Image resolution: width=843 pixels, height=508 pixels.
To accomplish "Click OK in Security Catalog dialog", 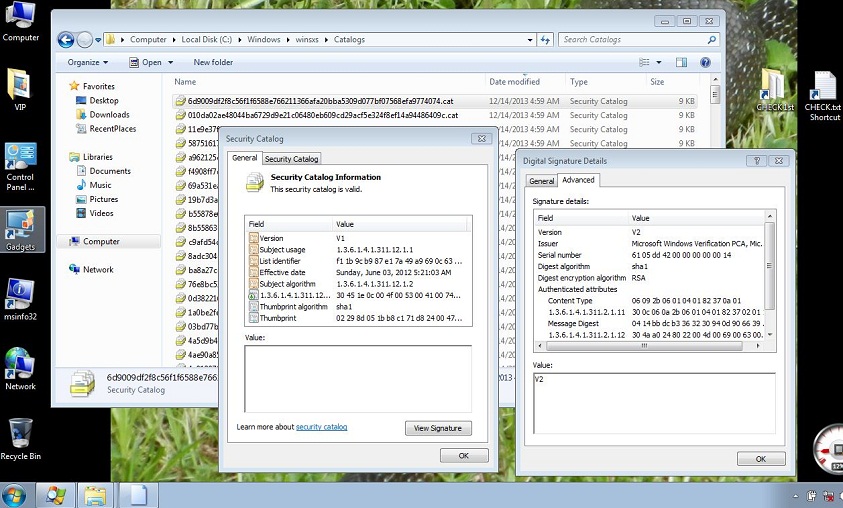I will (x=464, y=456).
